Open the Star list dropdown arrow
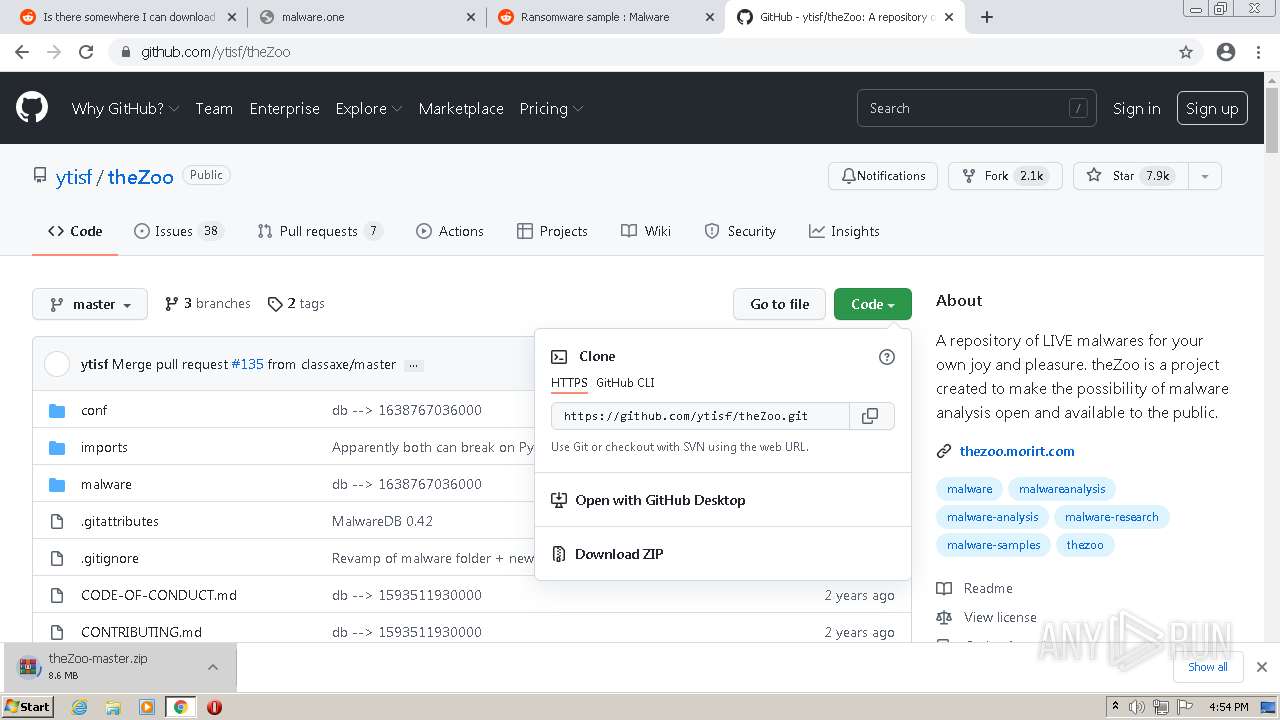The height and width of the screenshot is (720, 1280). tap(1205, 176)
